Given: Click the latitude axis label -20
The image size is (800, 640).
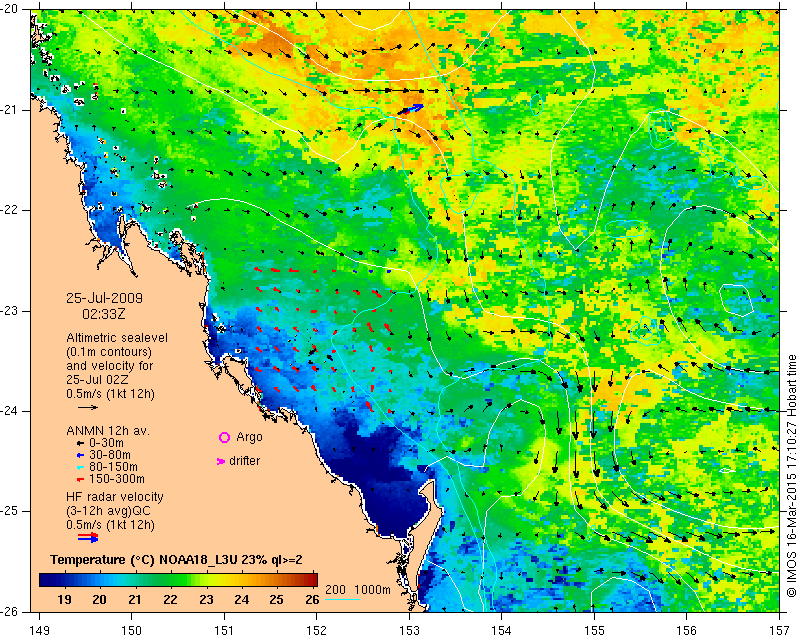Looking at the screenshot, I should tap(10, 9).
